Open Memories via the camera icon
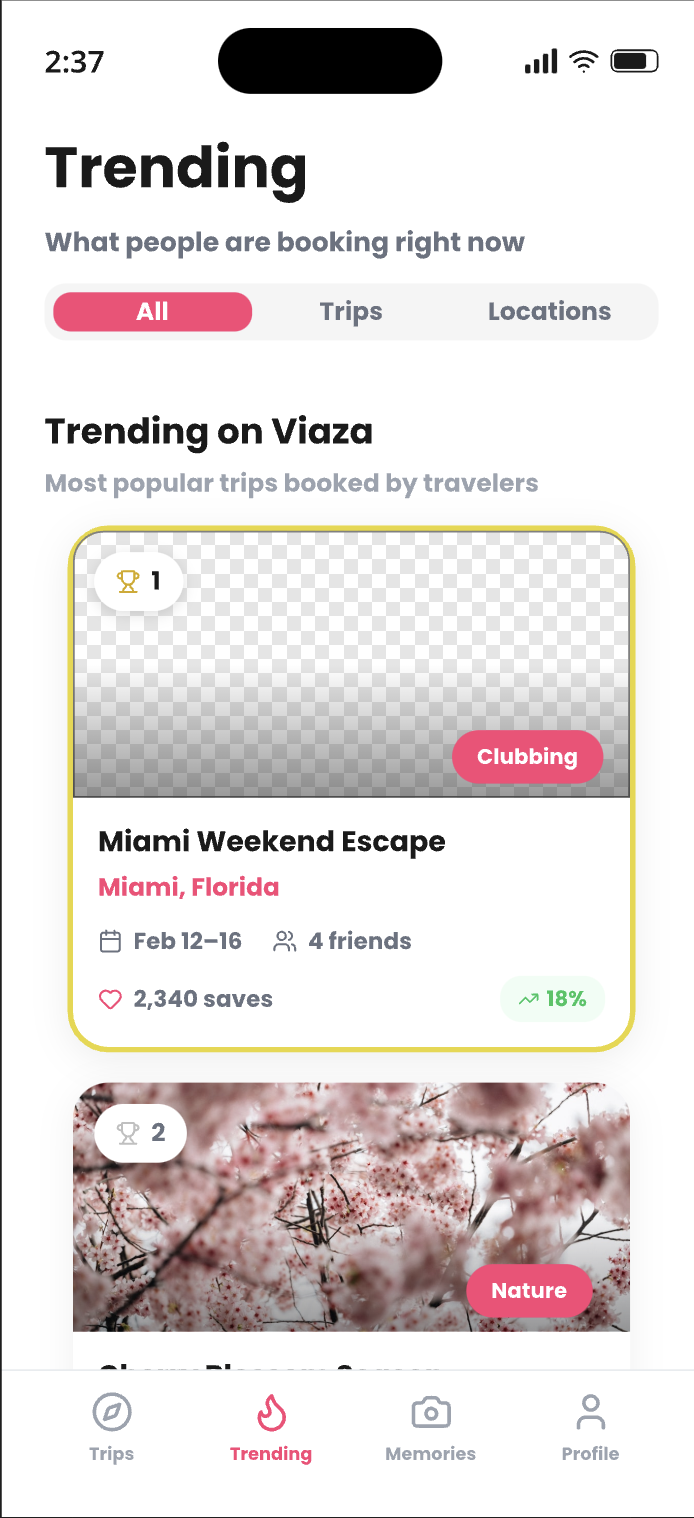This screenshot has width=694, height=1518. [x=430, y=1411]
